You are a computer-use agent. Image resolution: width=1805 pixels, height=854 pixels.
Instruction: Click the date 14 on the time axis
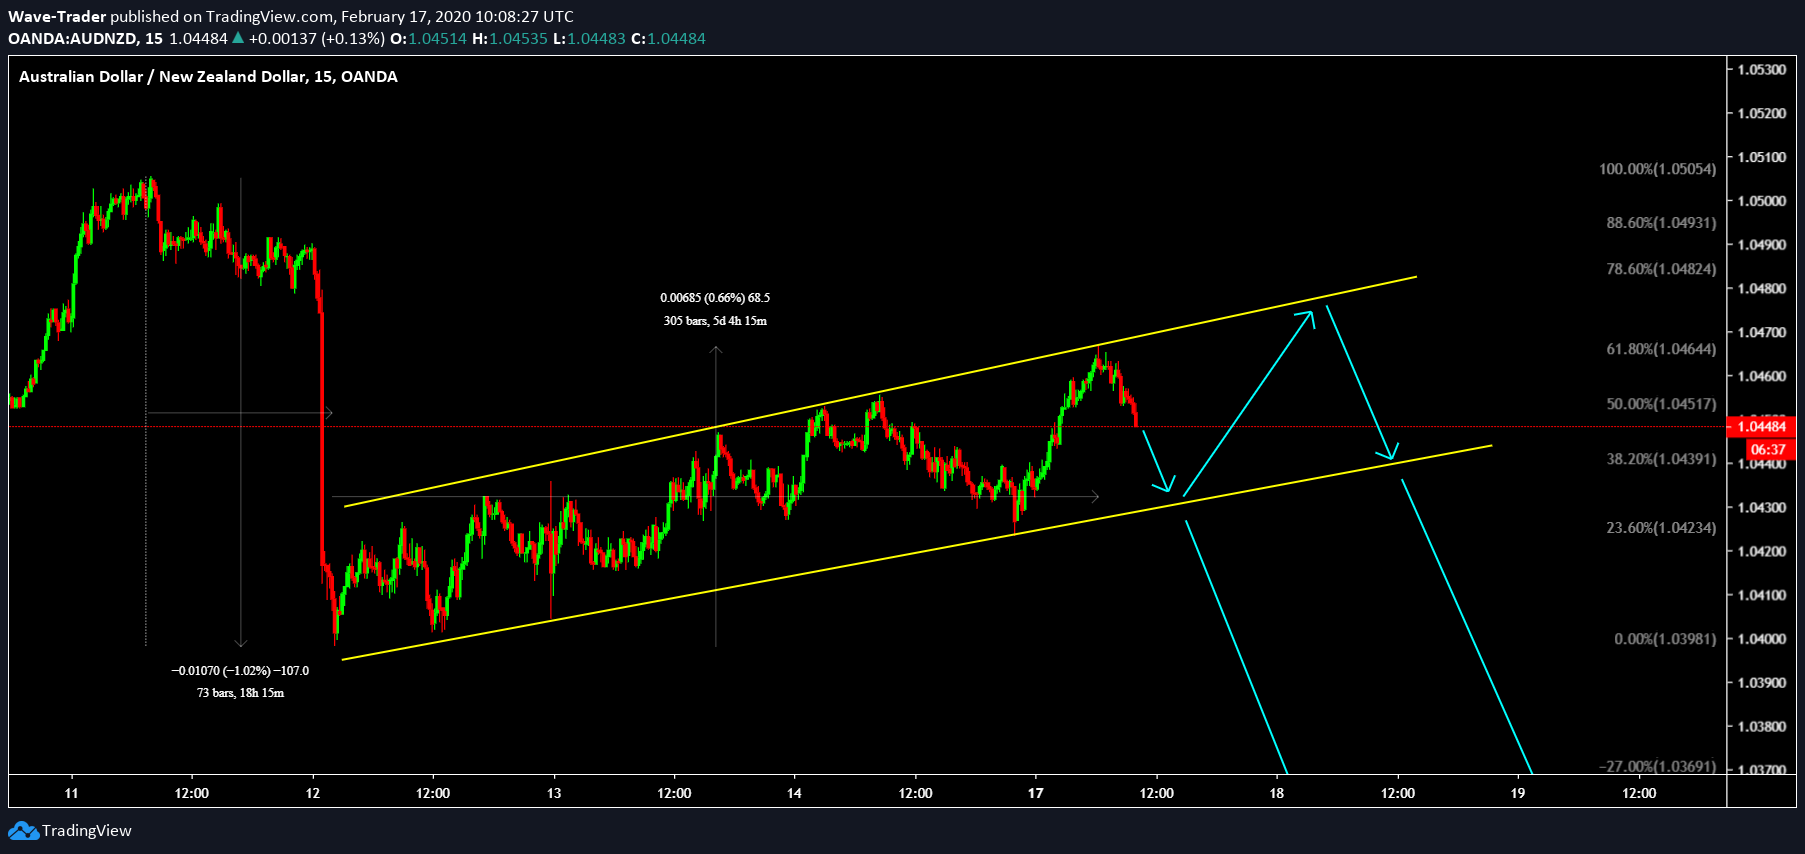pos(794,793)
